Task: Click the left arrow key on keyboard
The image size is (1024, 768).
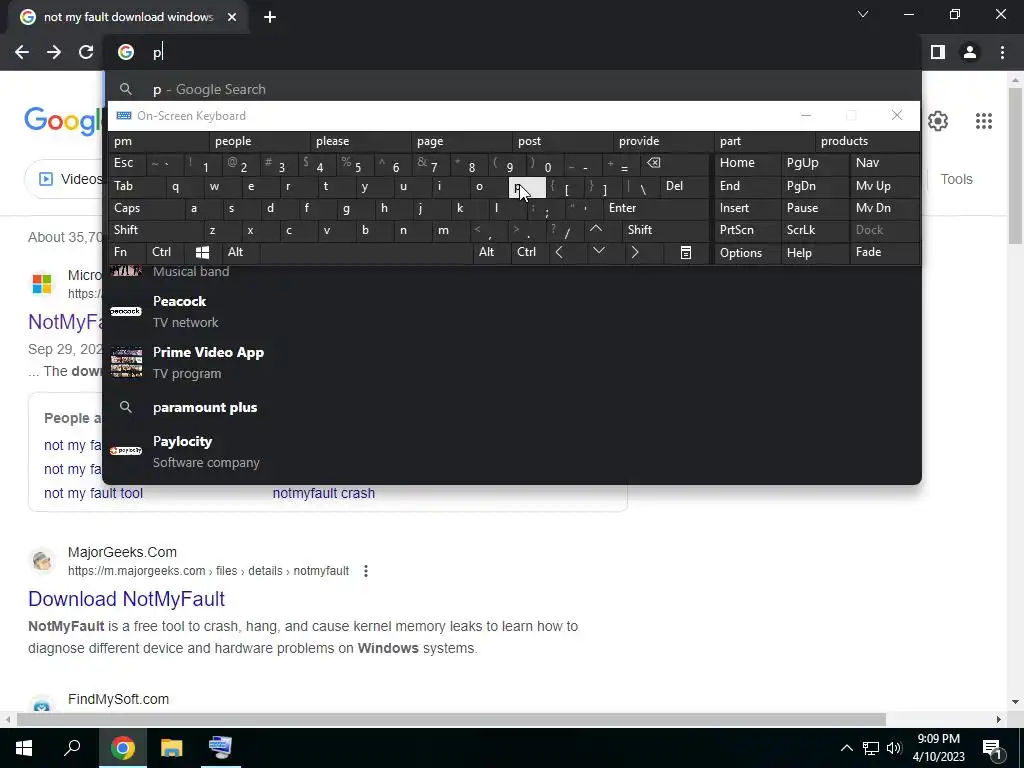Action: [x=559, y=252]
